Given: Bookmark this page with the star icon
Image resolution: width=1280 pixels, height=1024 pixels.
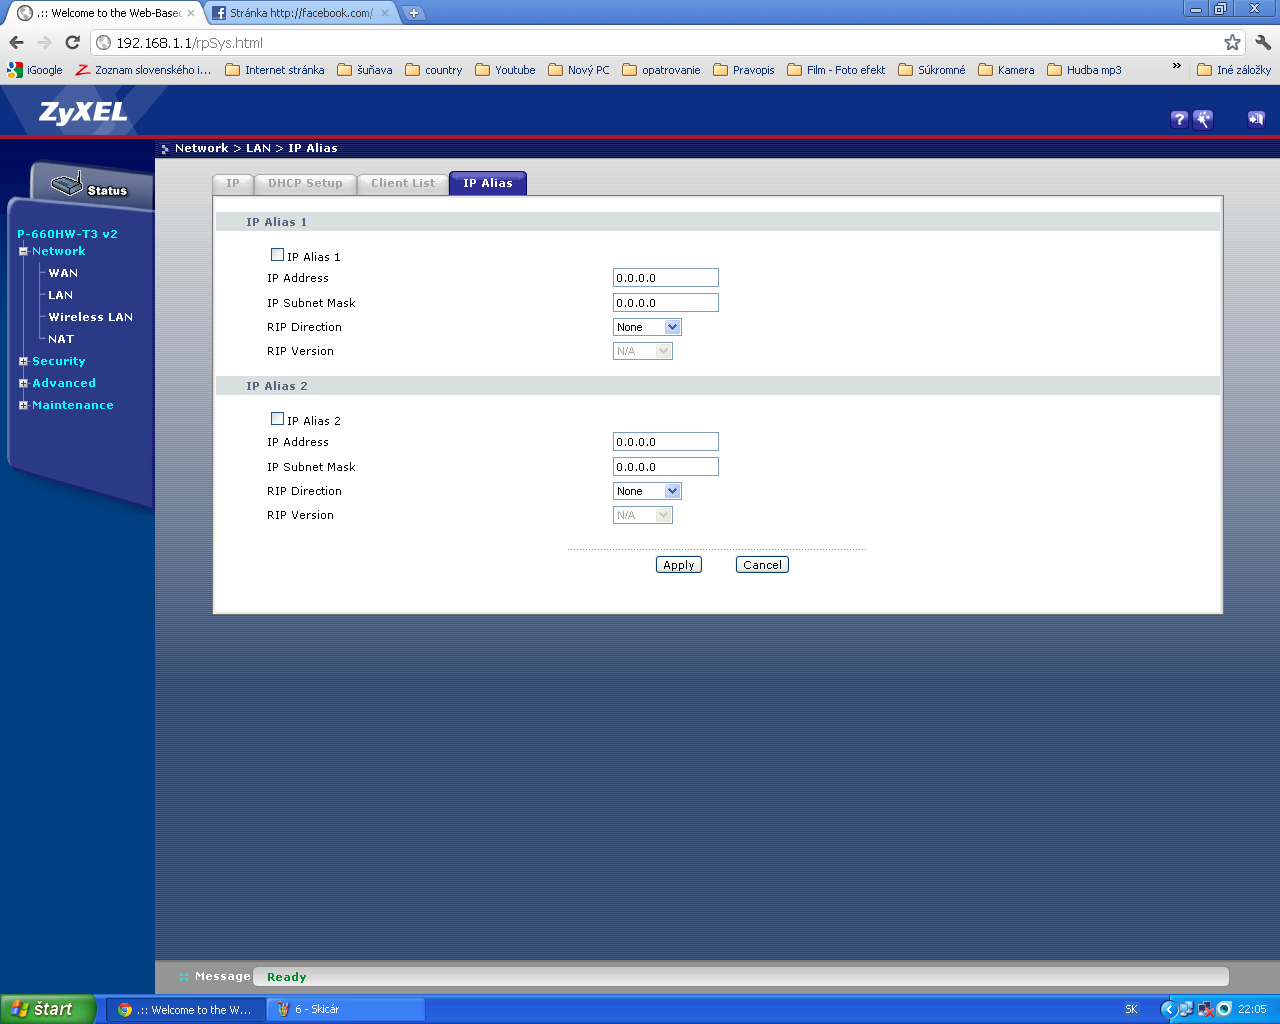Looking at the screenshot, I should point(1232,42).
